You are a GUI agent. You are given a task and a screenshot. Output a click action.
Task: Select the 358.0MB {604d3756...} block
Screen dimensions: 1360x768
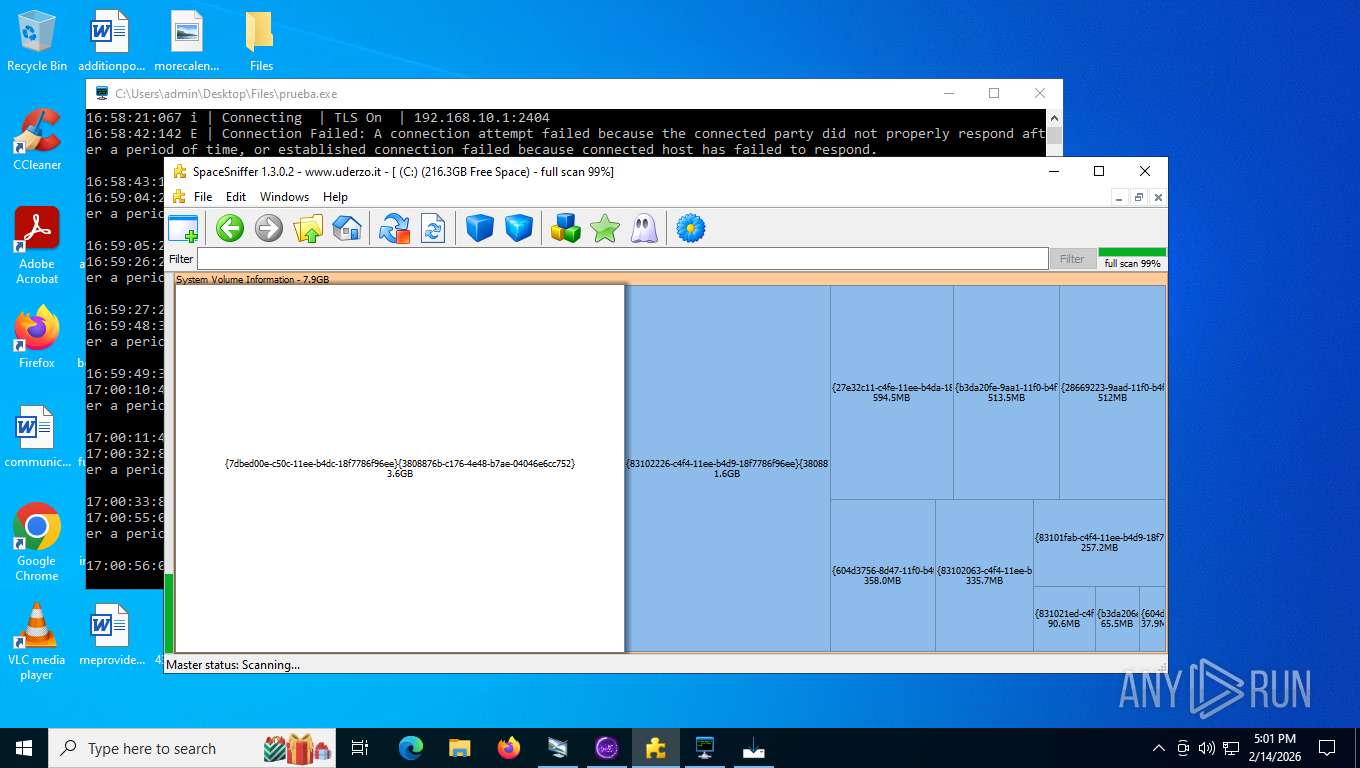883,575
